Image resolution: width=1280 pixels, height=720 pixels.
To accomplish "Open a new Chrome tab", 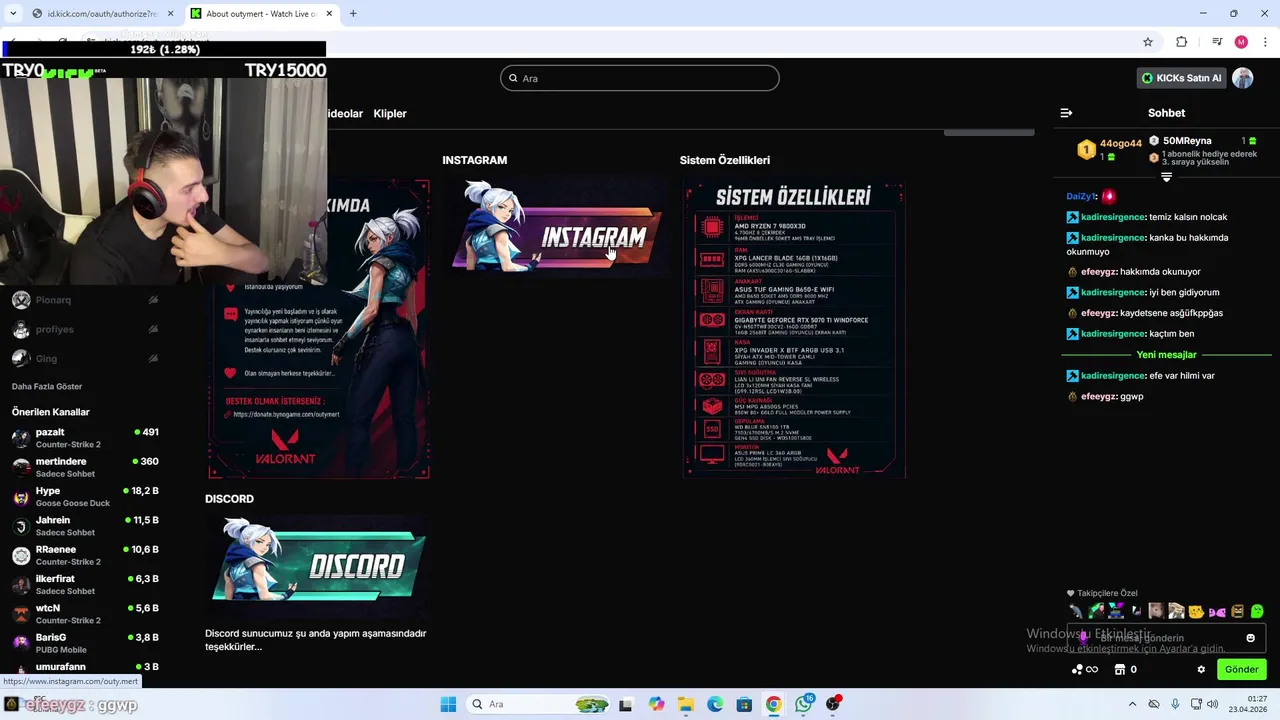I will click(353, 14).
